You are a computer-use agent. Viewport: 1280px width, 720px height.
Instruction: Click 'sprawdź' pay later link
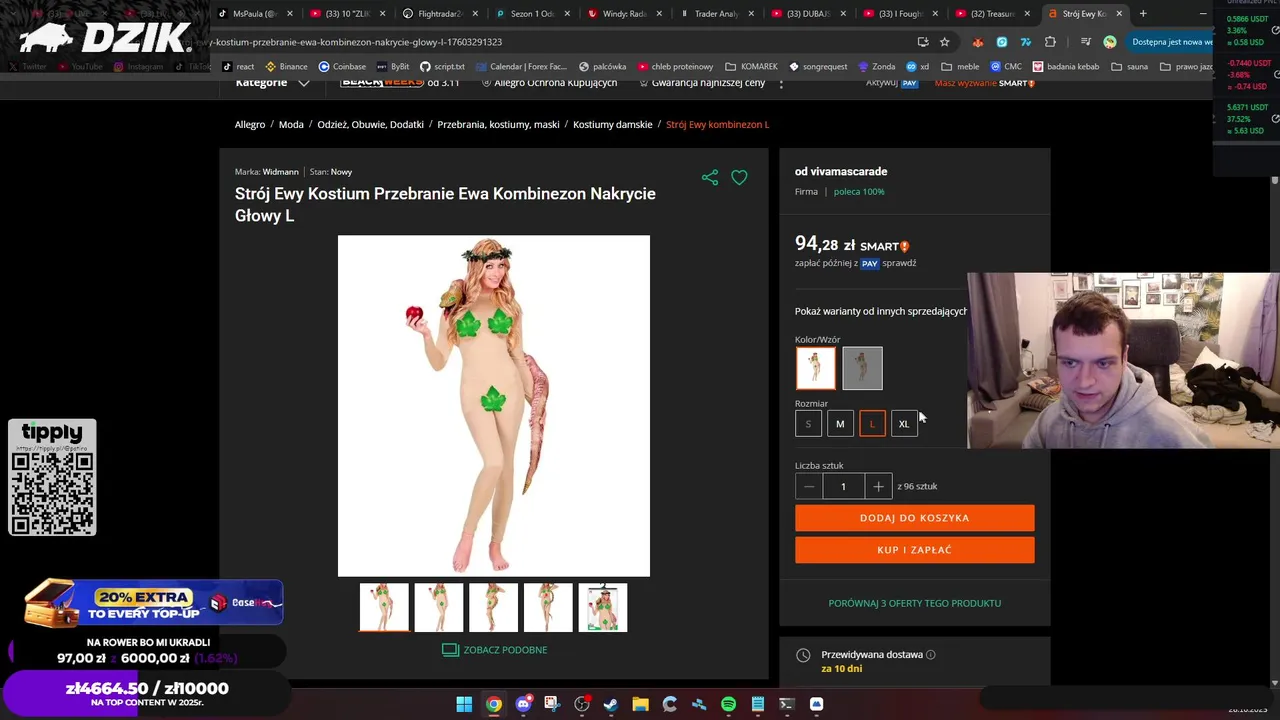point(899,263)
